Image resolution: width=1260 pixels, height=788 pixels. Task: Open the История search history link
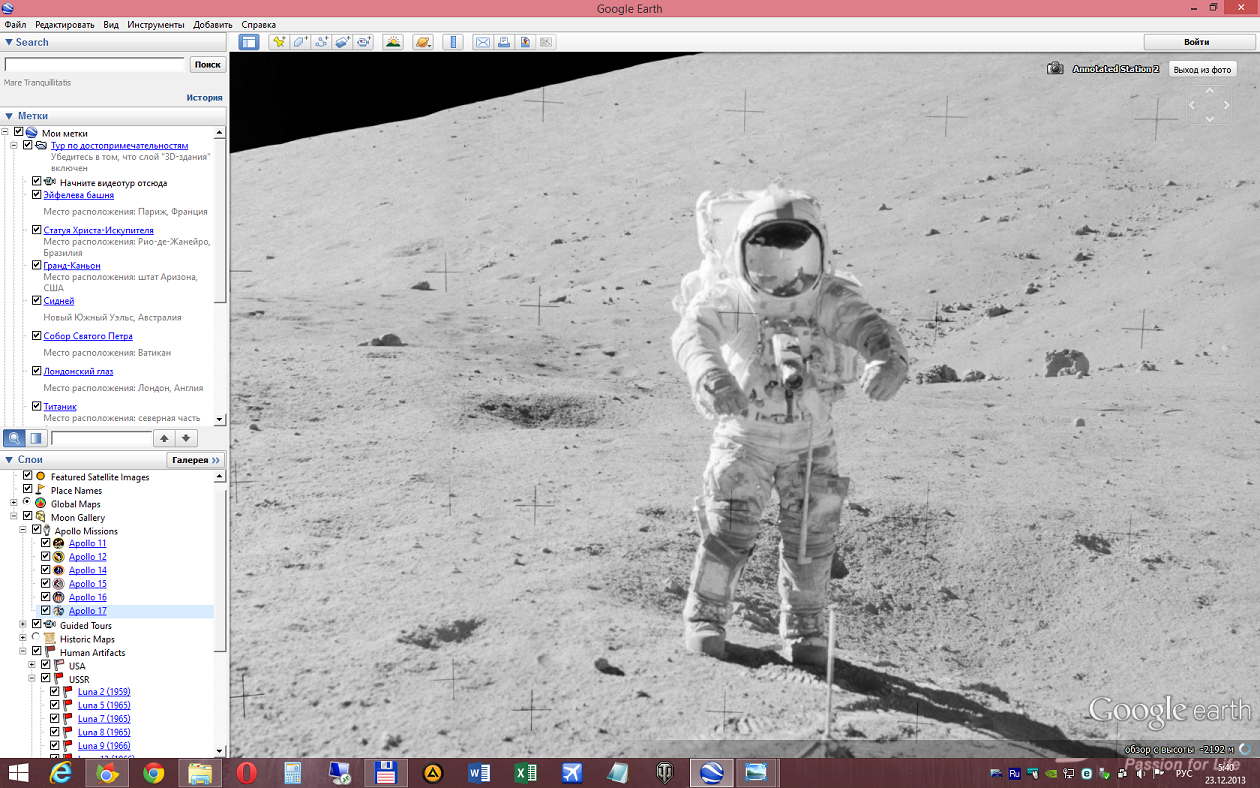click(x=204, y=98)
